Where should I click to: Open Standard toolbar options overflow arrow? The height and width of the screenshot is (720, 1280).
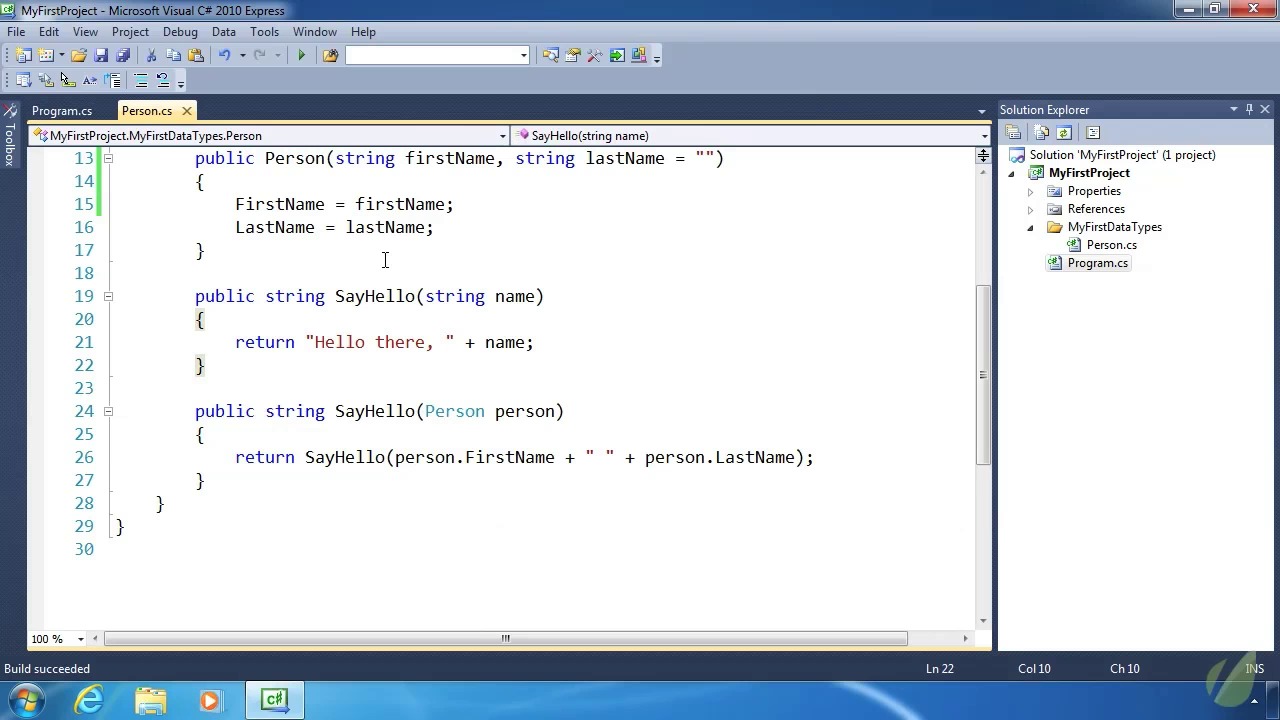click(657, 57)
